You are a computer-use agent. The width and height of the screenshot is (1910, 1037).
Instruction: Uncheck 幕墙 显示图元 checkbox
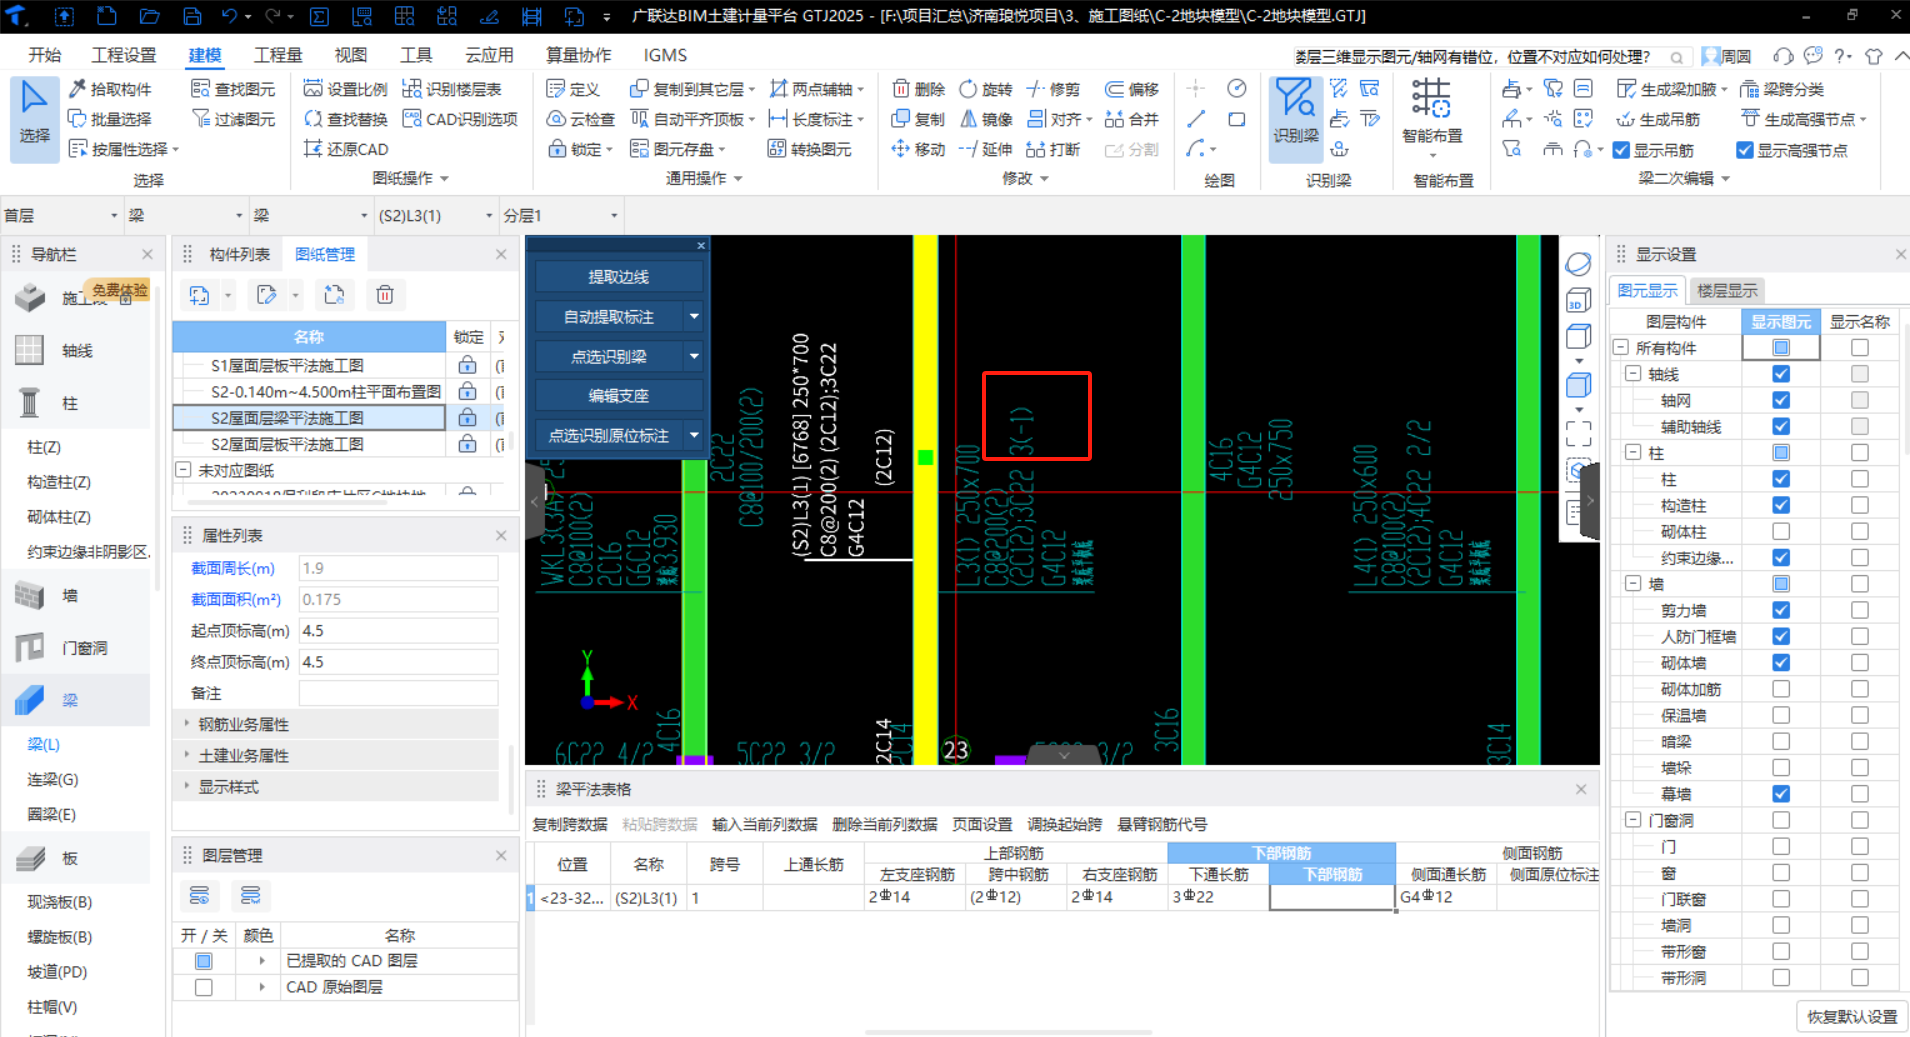click(1781, 794)
